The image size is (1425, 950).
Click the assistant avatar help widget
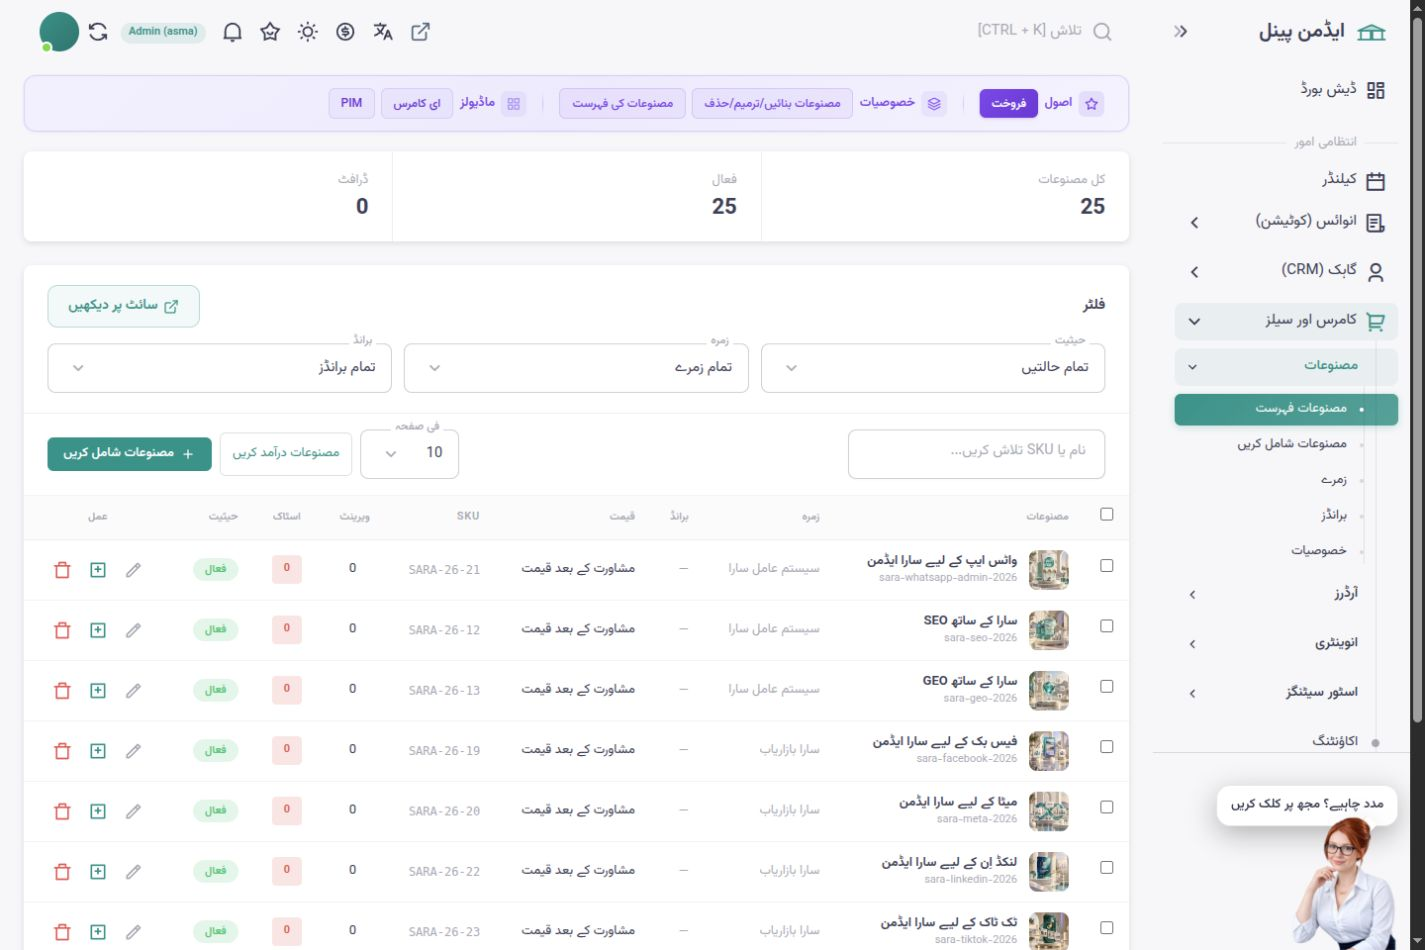[1345, 882]
